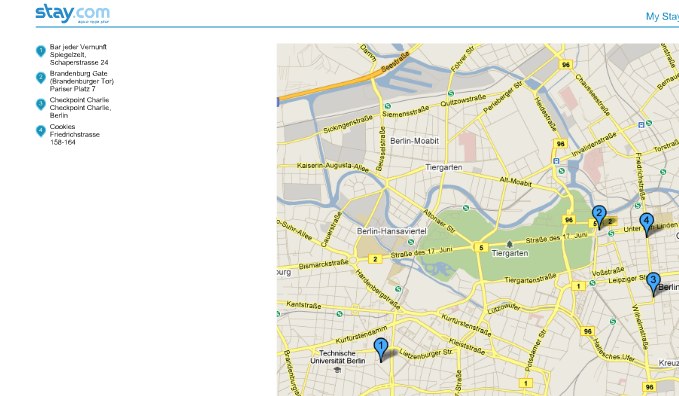Screen dimensions: 679x396
Task: Select Checkpoint Charlie list entry
Action: 80,107
